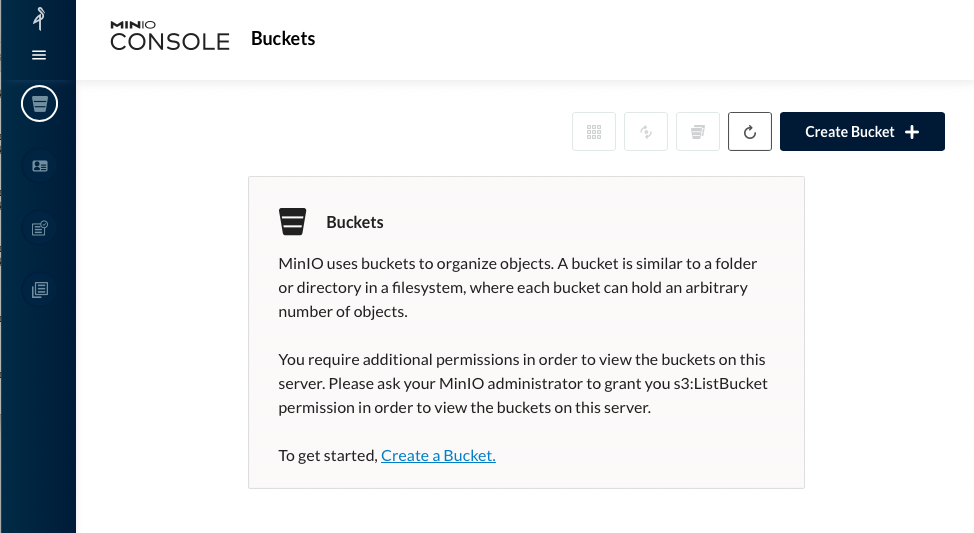
Task: Select multiple buckets via grid icon
Action: [x=594, y=132]
